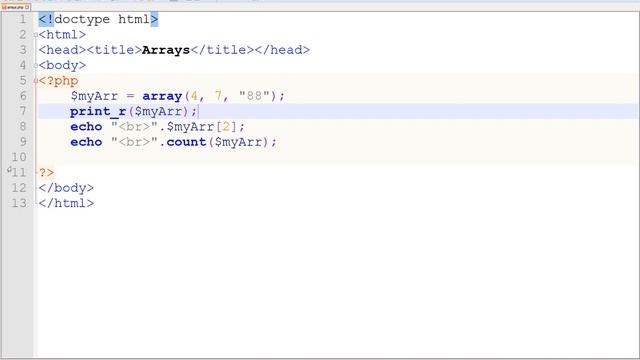The height and width of the screenshot is (360, 640).
Task: Click the "<head>" tag on line 3
Action: click(62, 50)
